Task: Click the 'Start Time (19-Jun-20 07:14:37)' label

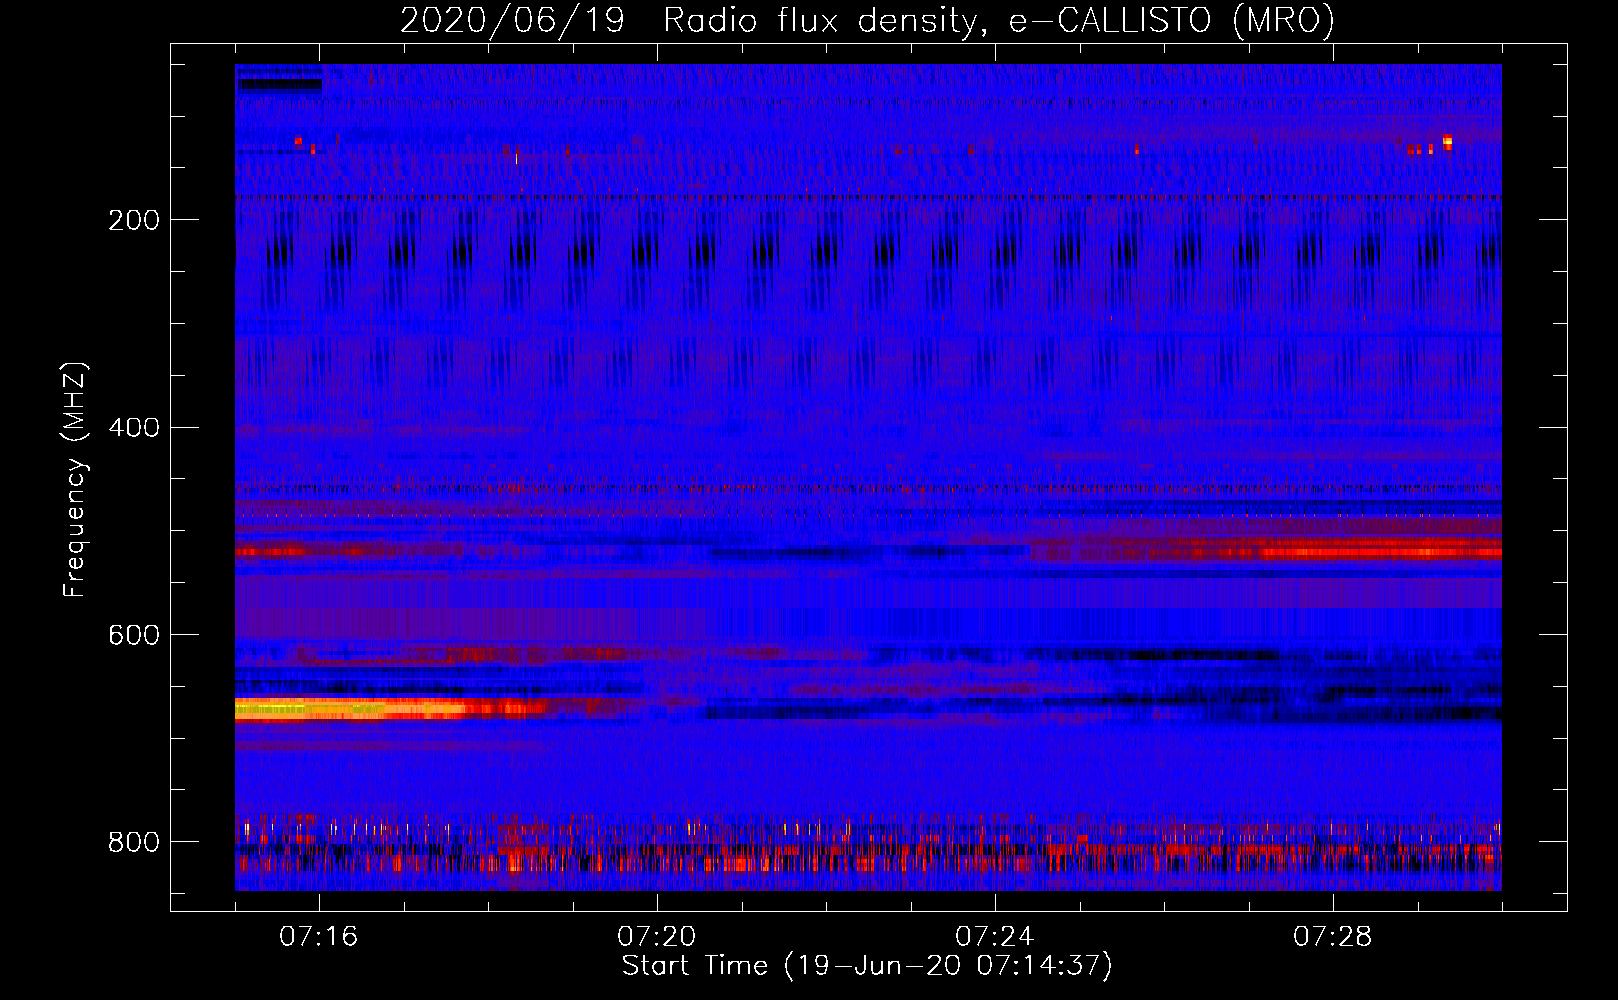Action: [x=867, y=966]
